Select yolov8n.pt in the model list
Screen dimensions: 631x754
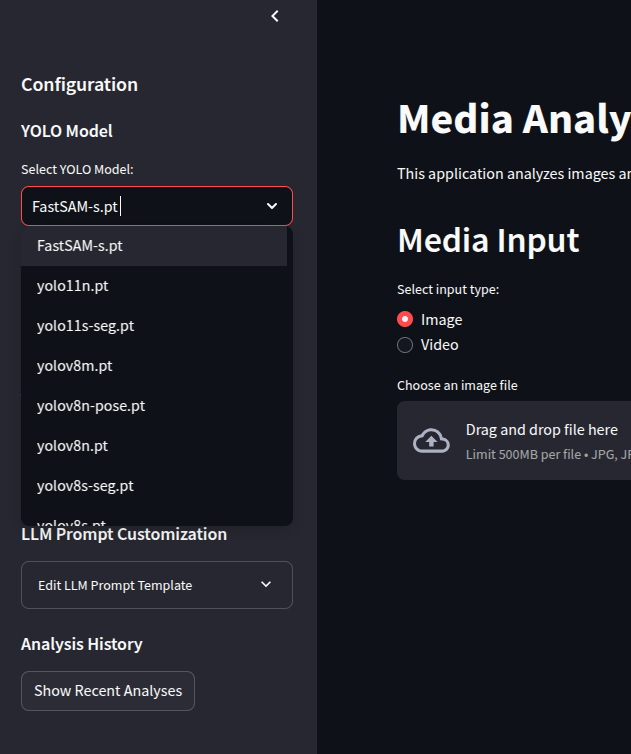pyautogui.click(x=154, y=446)
